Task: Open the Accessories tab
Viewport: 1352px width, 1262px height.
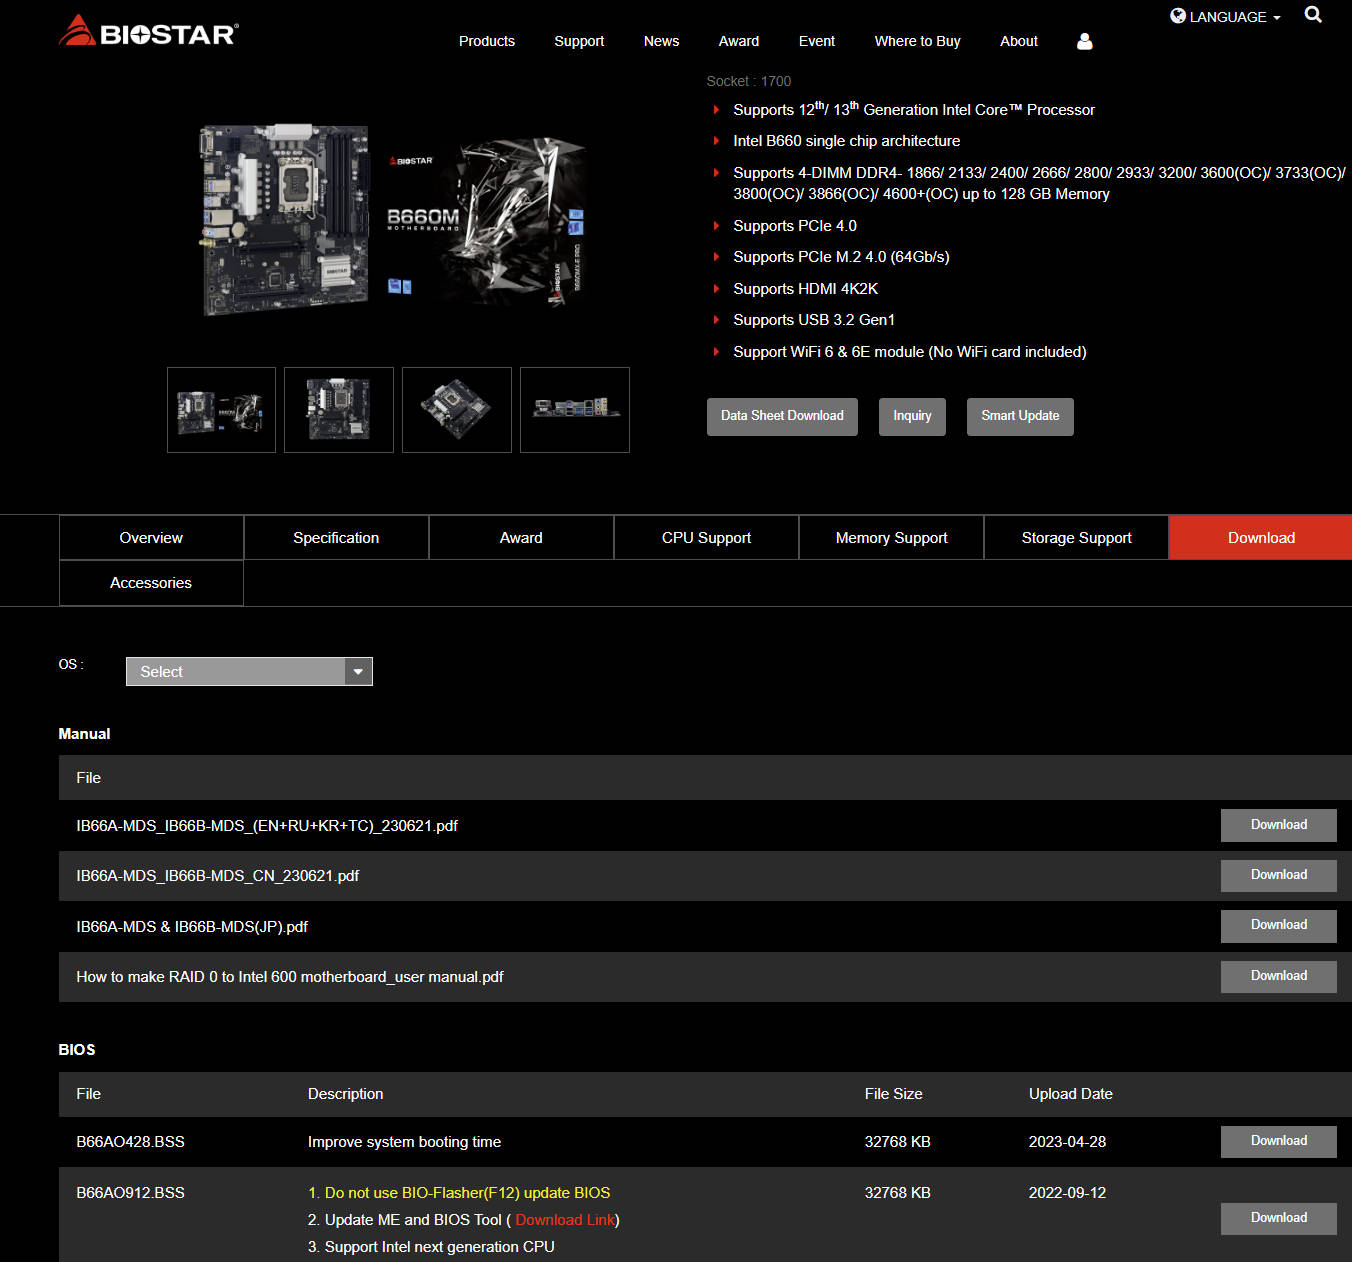Action: click(x=151, y=583)
